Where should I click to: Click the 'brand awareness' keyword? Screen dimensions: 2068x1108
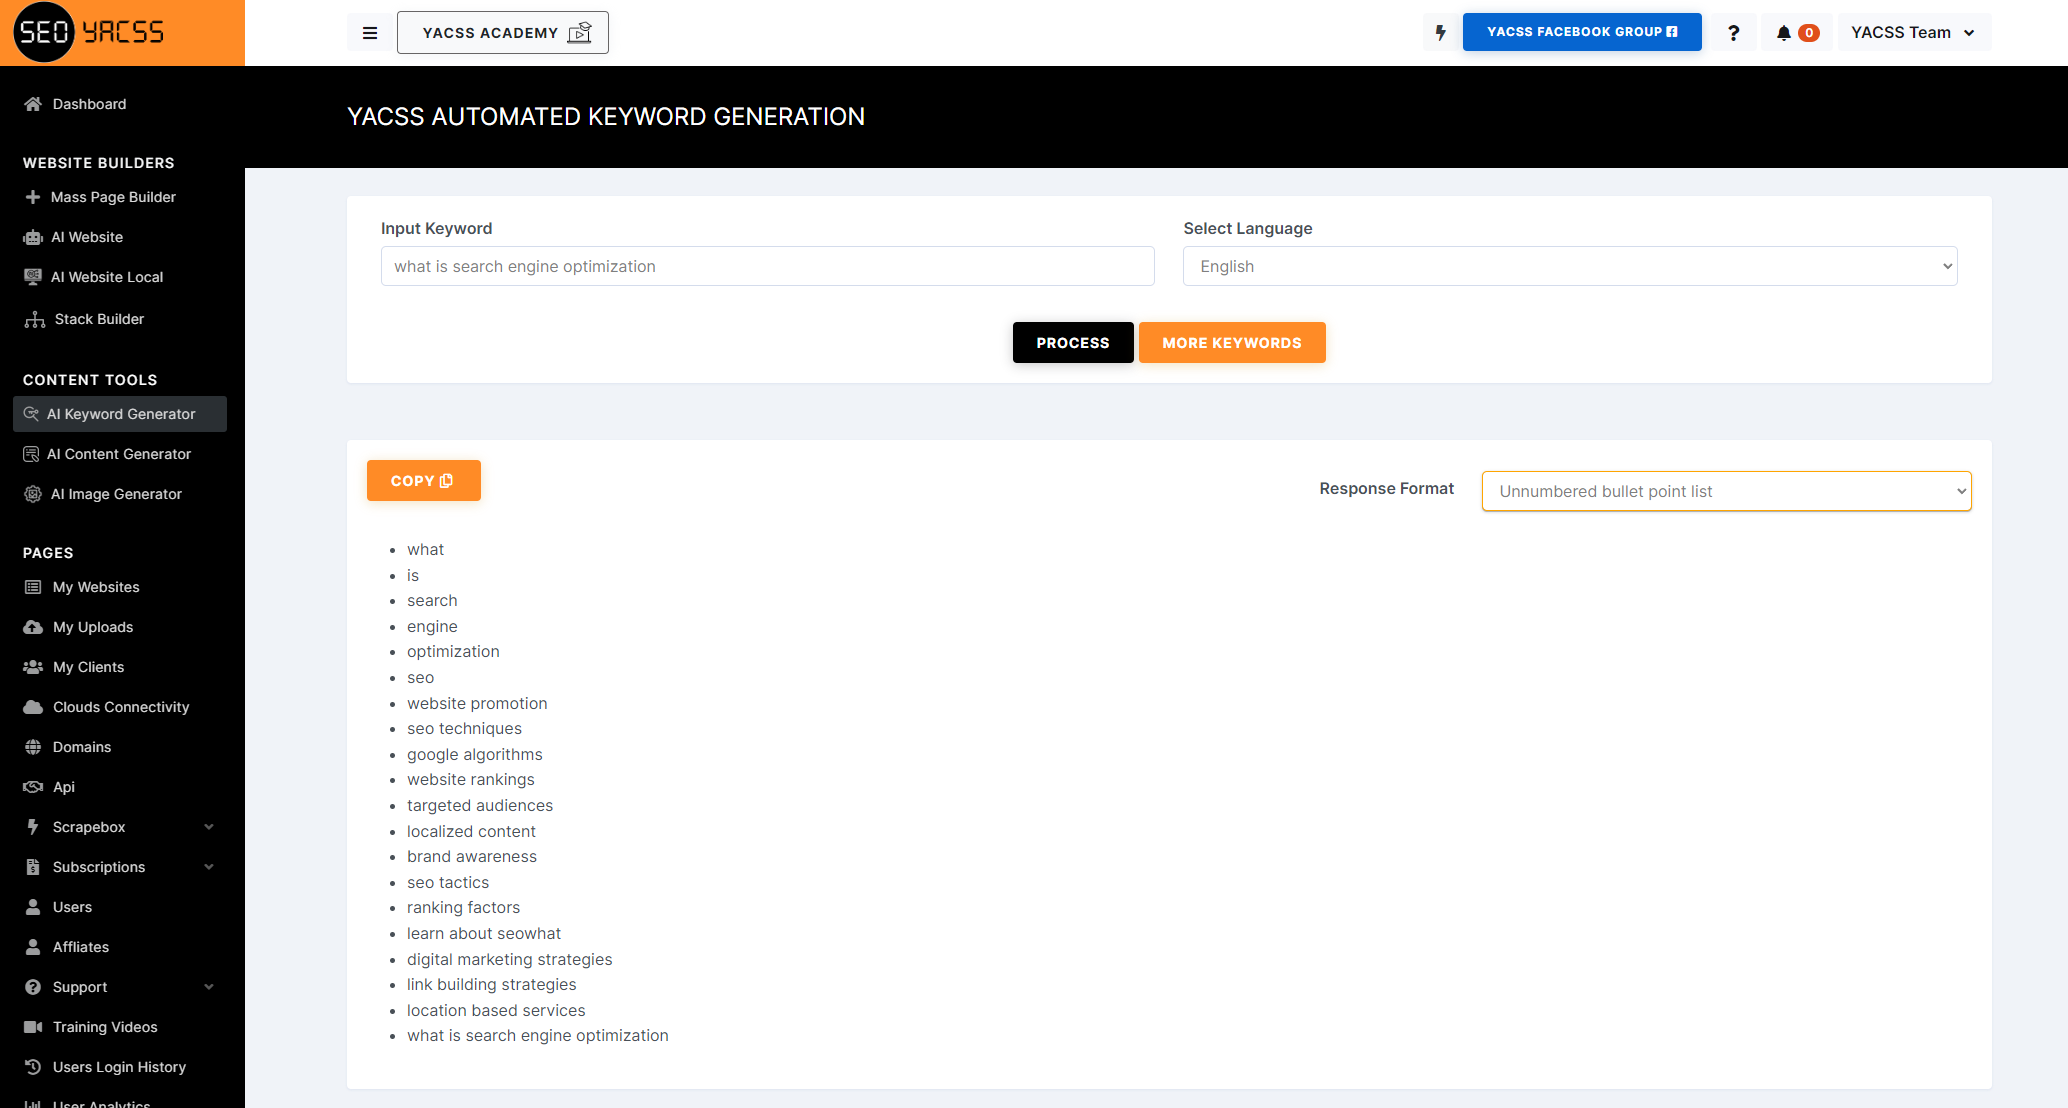coord(472,856)
